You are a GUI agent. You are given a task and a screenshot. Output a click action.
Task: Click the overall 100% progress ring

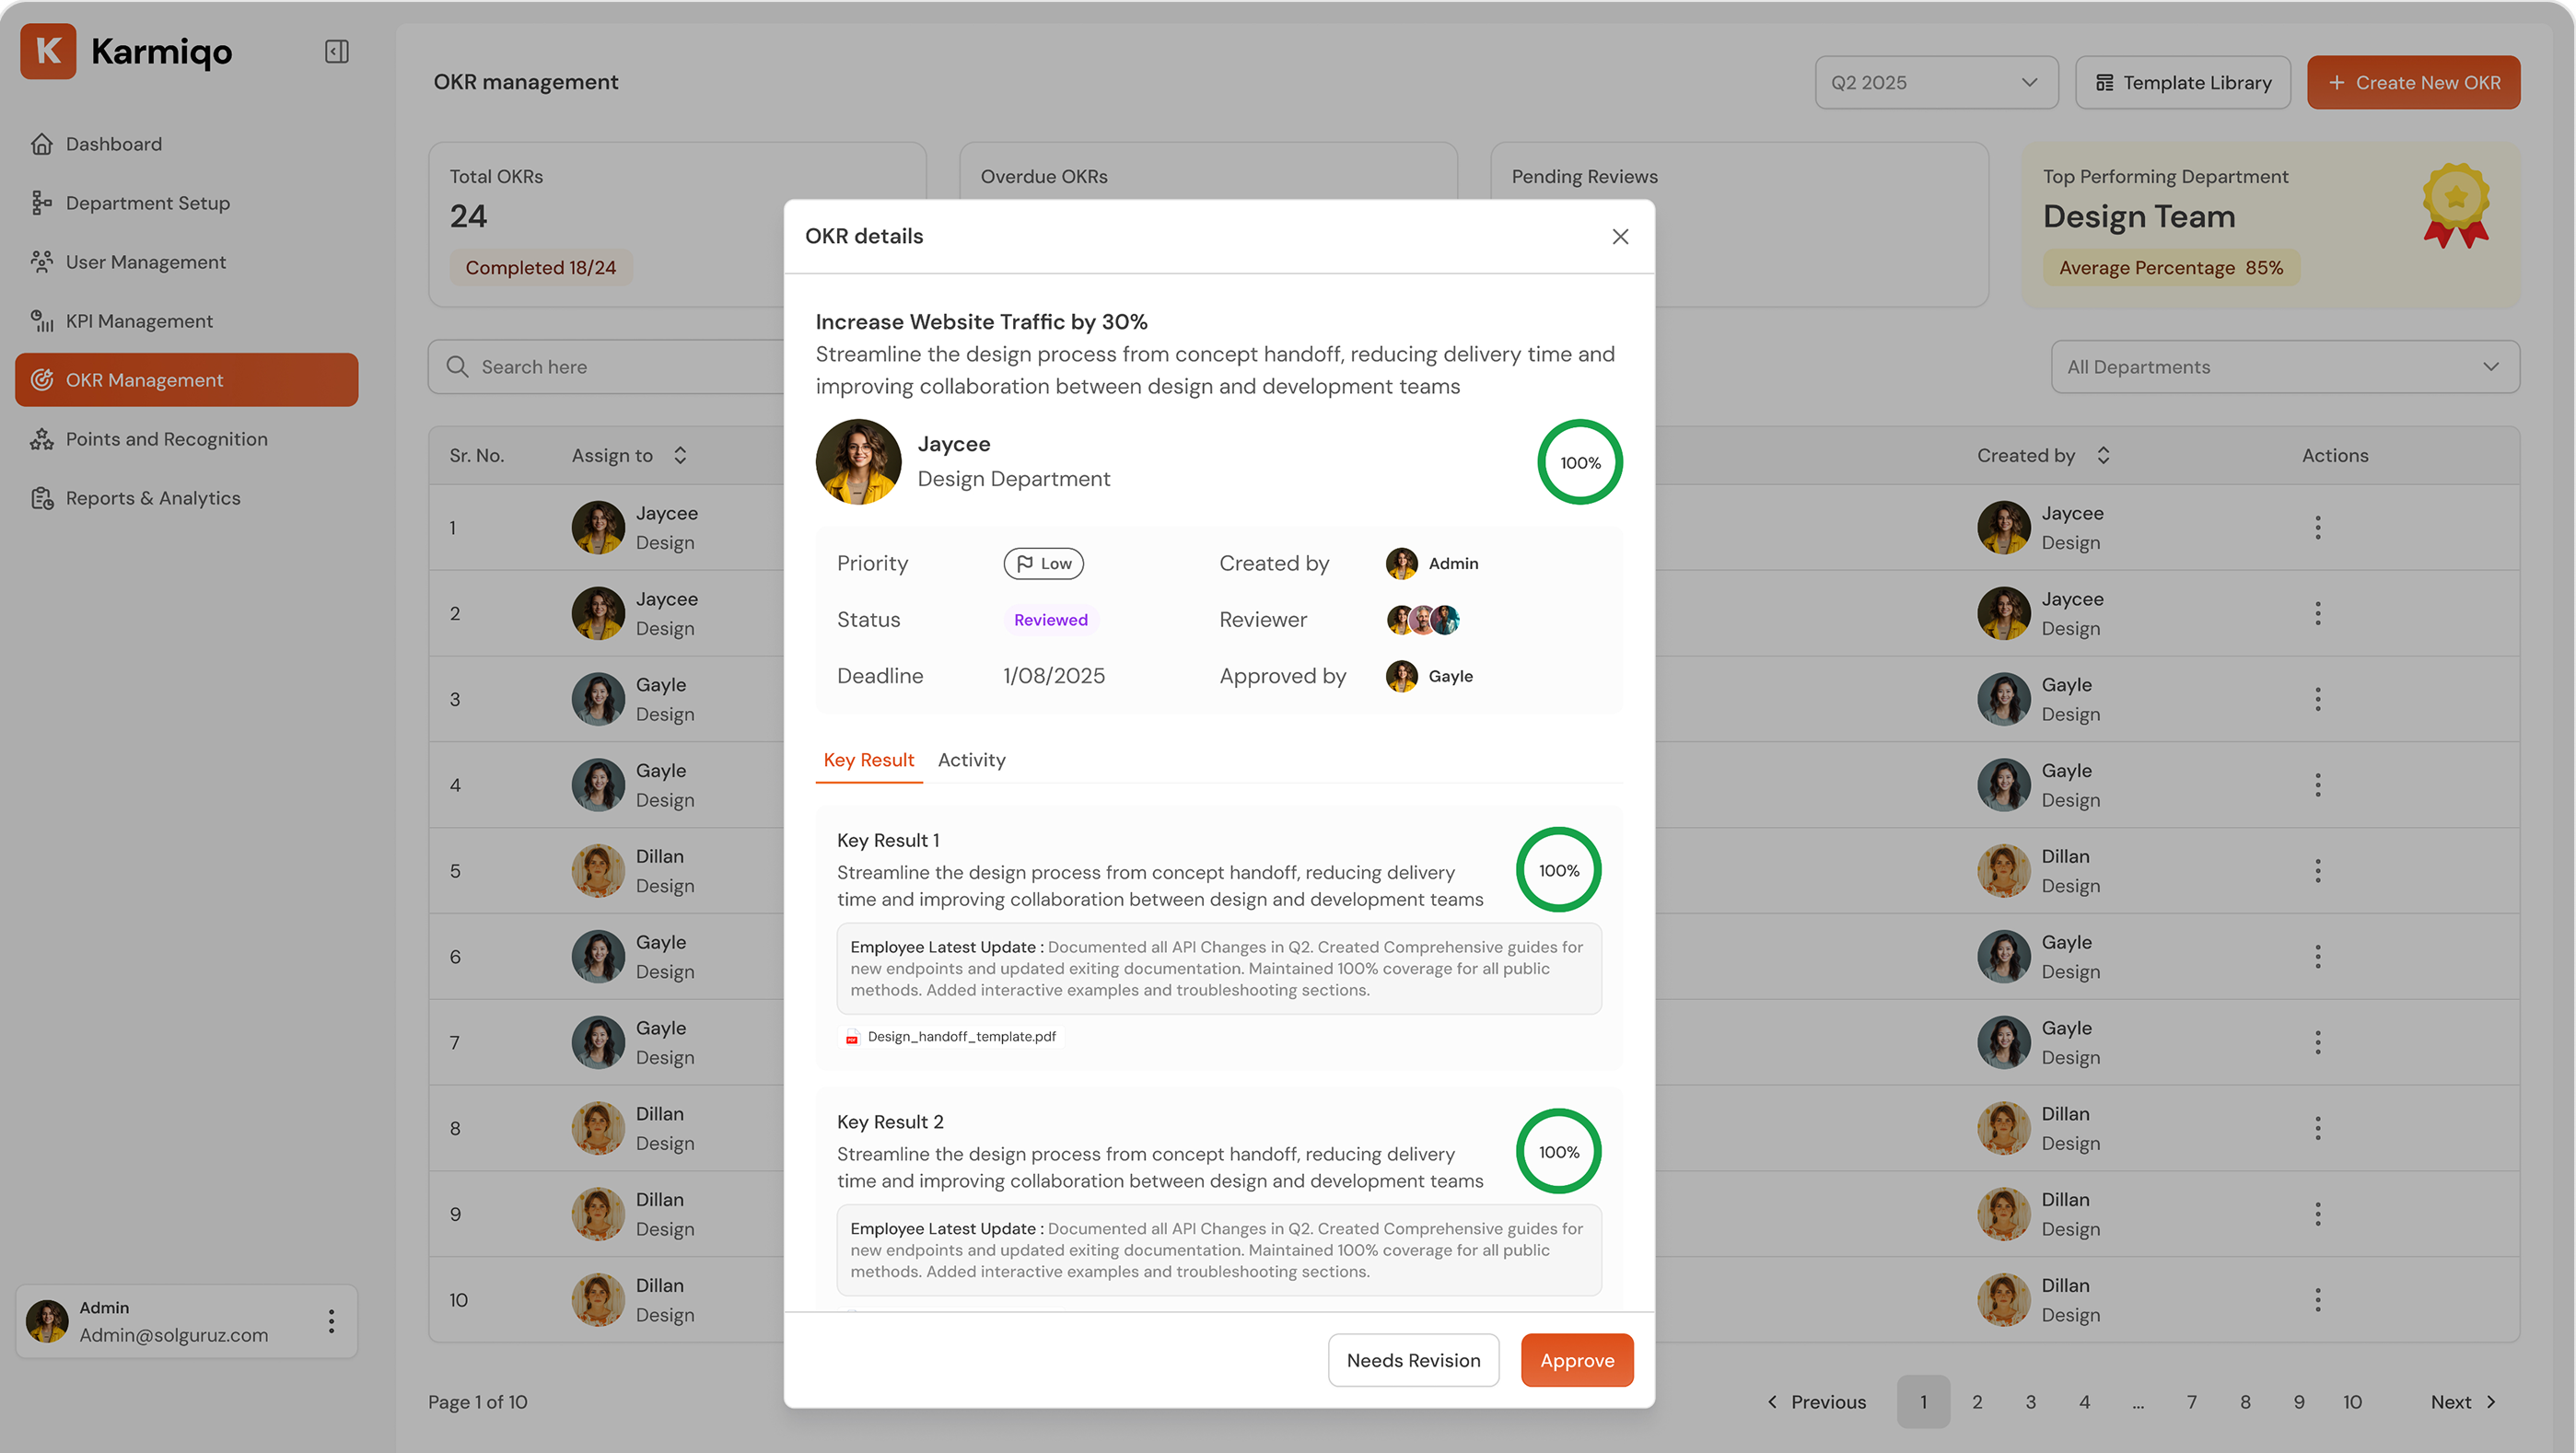click(1580, 462)
